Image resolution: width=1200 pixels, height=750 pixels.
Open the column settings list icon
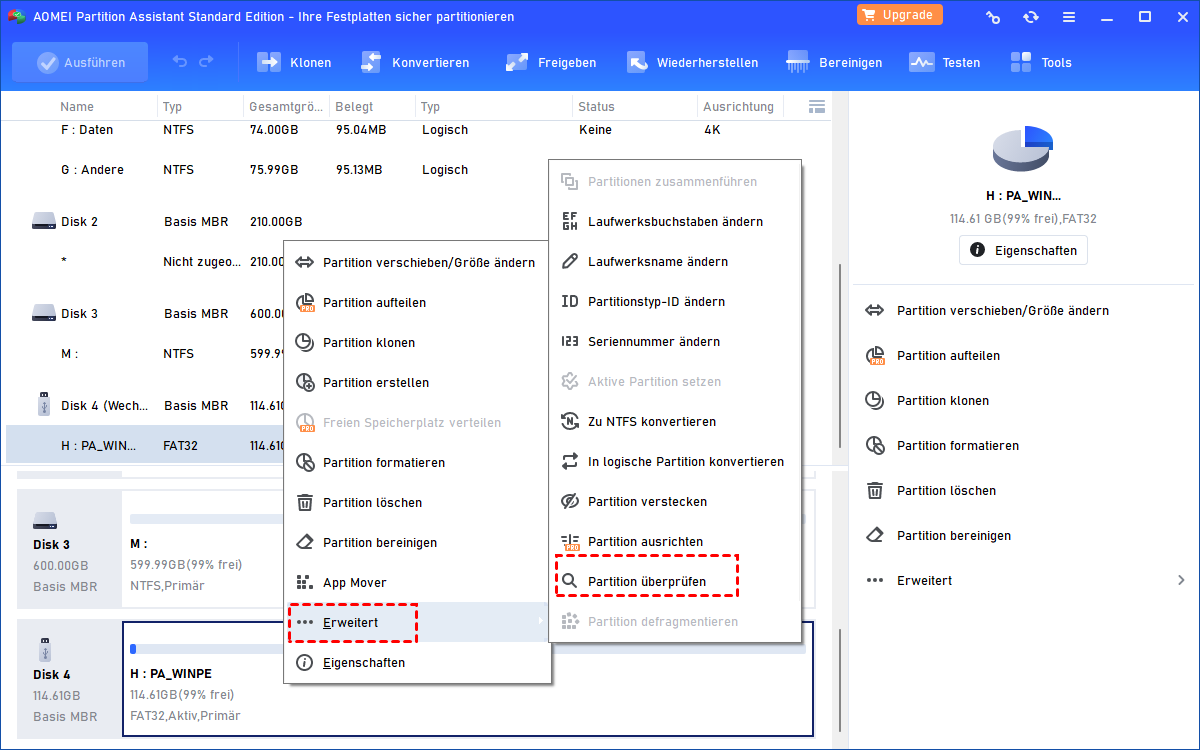pos(817,106)
